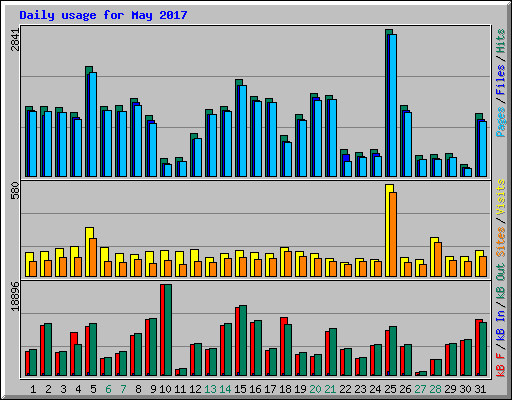512x400 pixels.
Task: Click the 'Visits' legend word
Action: click(500, 197)
